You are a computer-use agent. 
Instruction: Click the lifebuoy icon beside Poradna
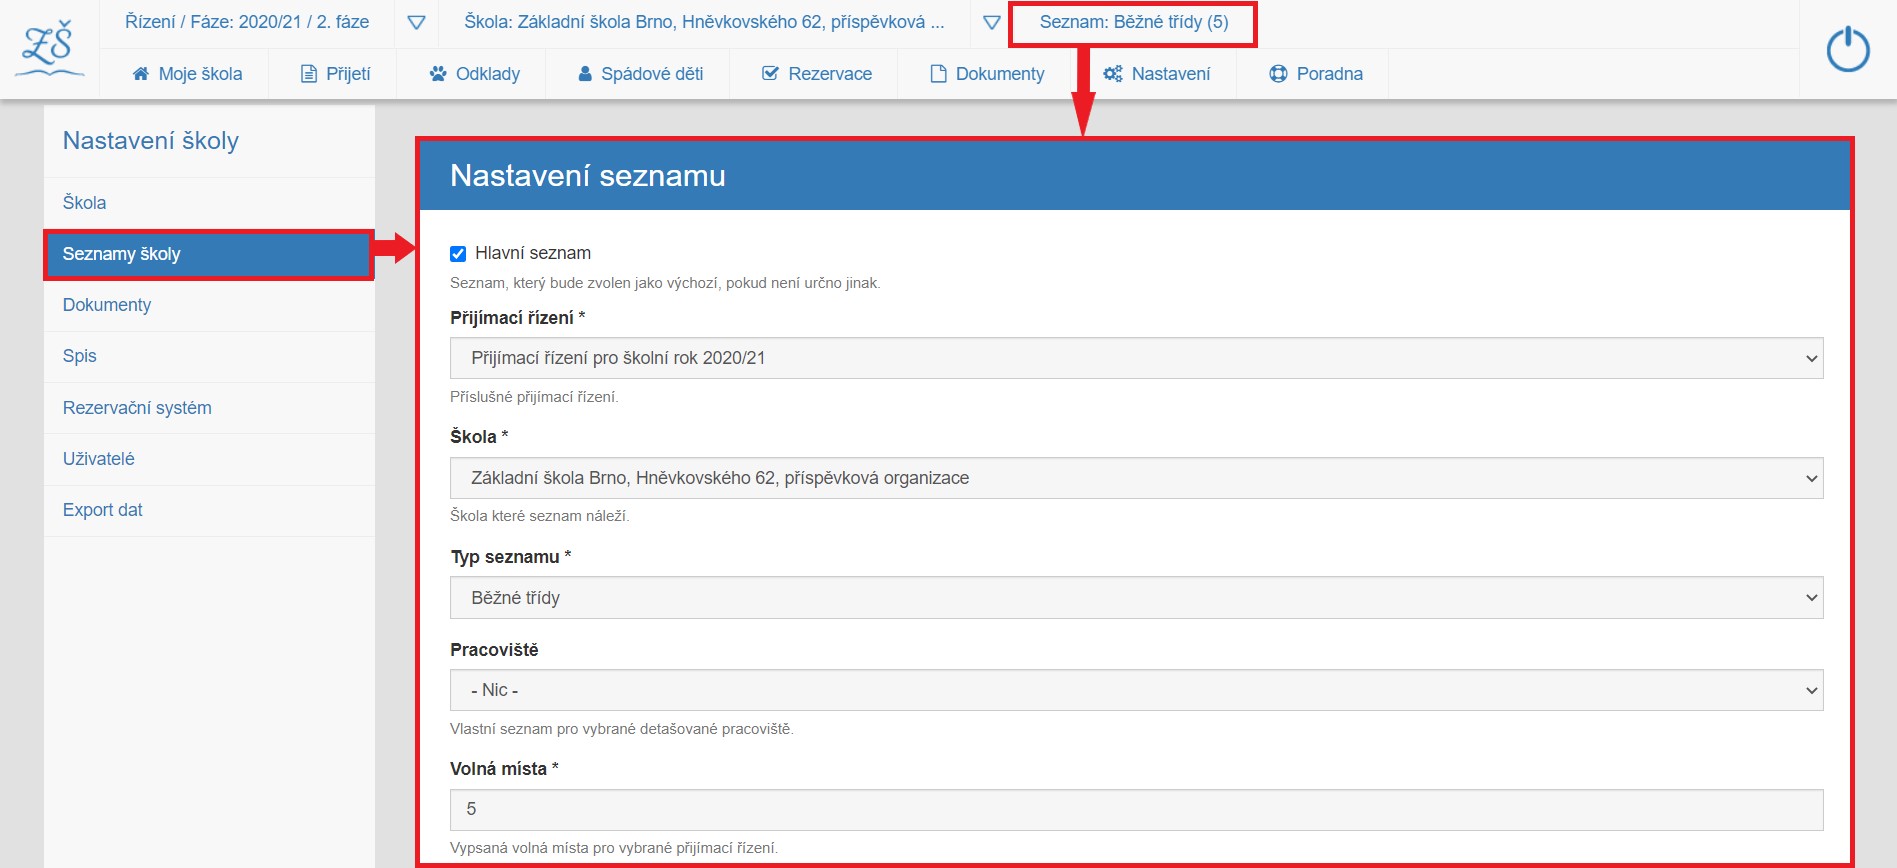pos(1278,74)
